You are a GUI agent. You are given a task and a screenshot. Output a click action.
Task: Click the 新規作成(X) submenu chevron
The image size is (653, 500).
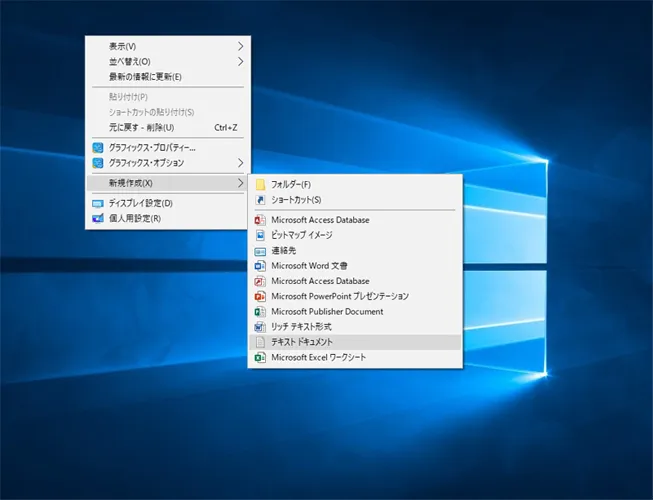pyautogui.click(x=241, y=183)
